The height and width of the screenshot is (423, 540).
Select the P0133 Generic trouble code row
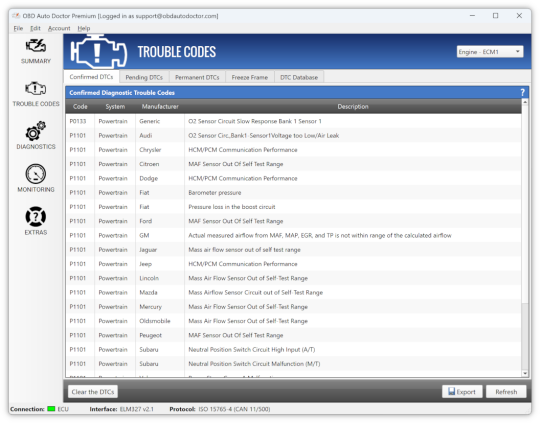(293, 121)
